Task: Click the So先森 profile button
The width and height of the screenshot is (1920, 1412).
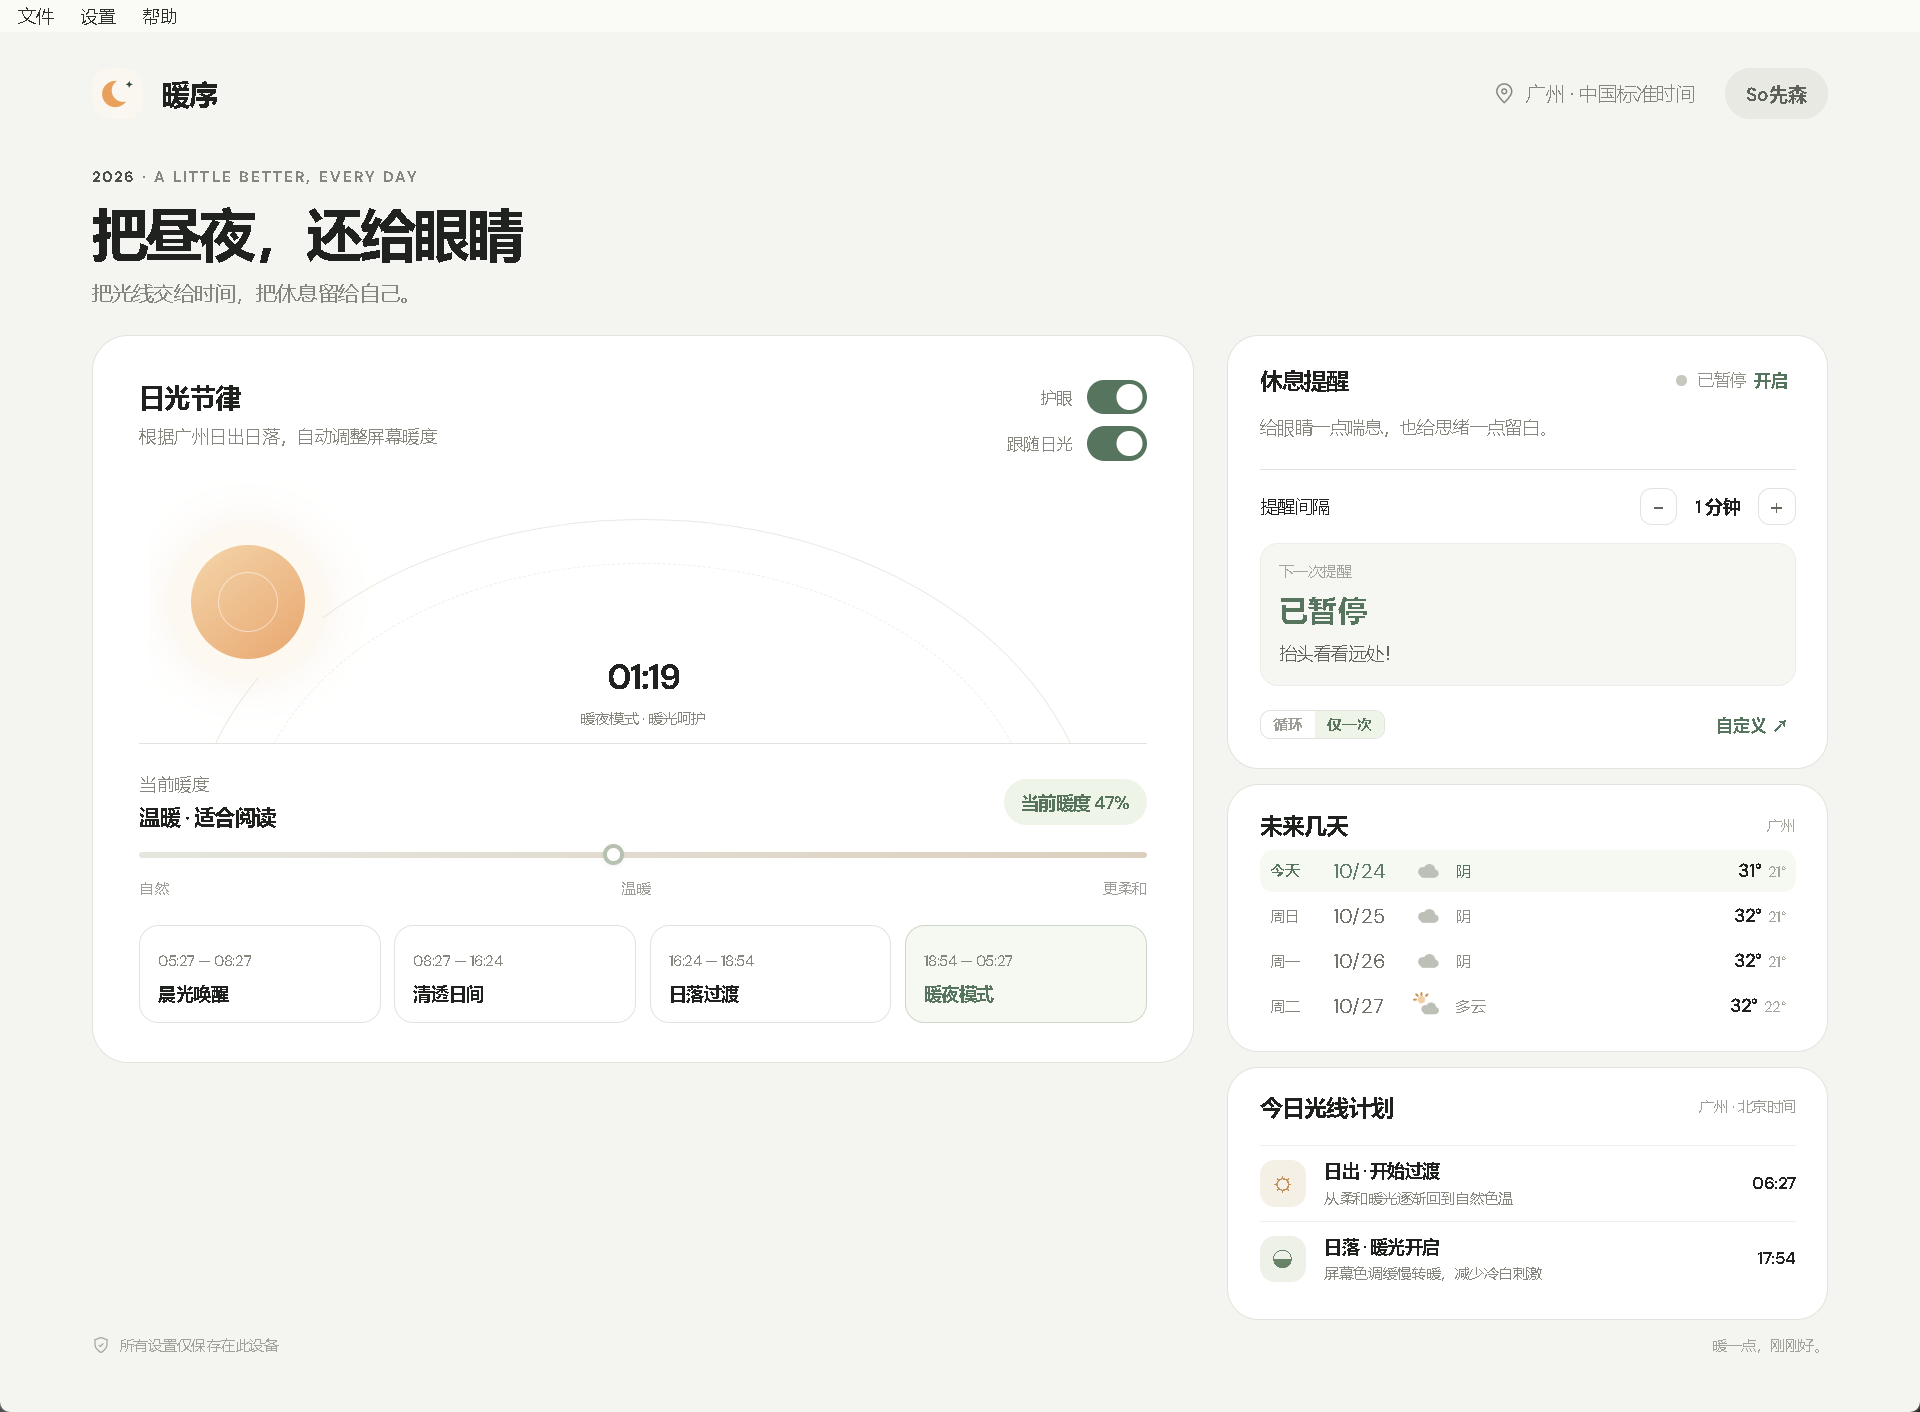Action: coord(1776,94)
